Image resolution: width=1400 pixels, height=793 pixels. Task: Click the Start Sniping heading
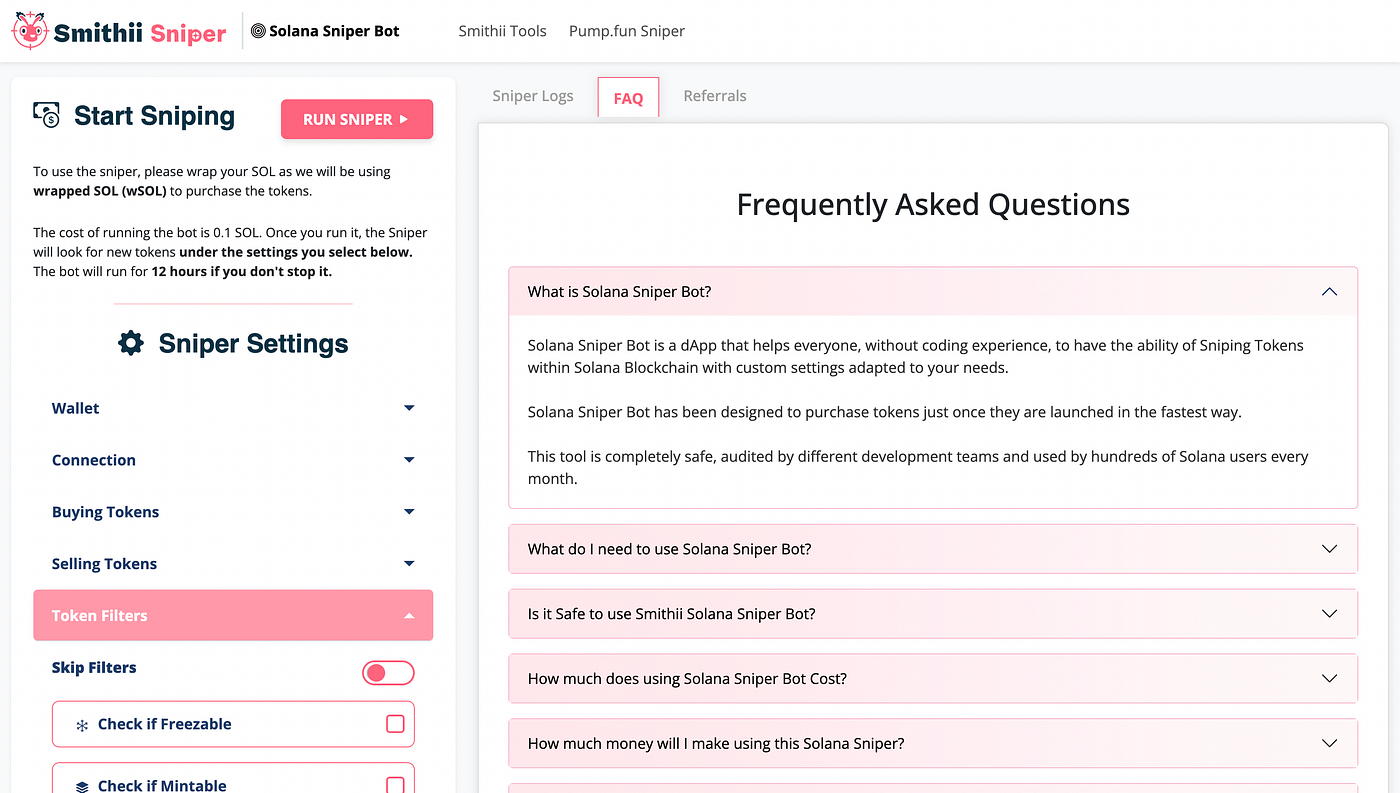(x=154, y=116)
